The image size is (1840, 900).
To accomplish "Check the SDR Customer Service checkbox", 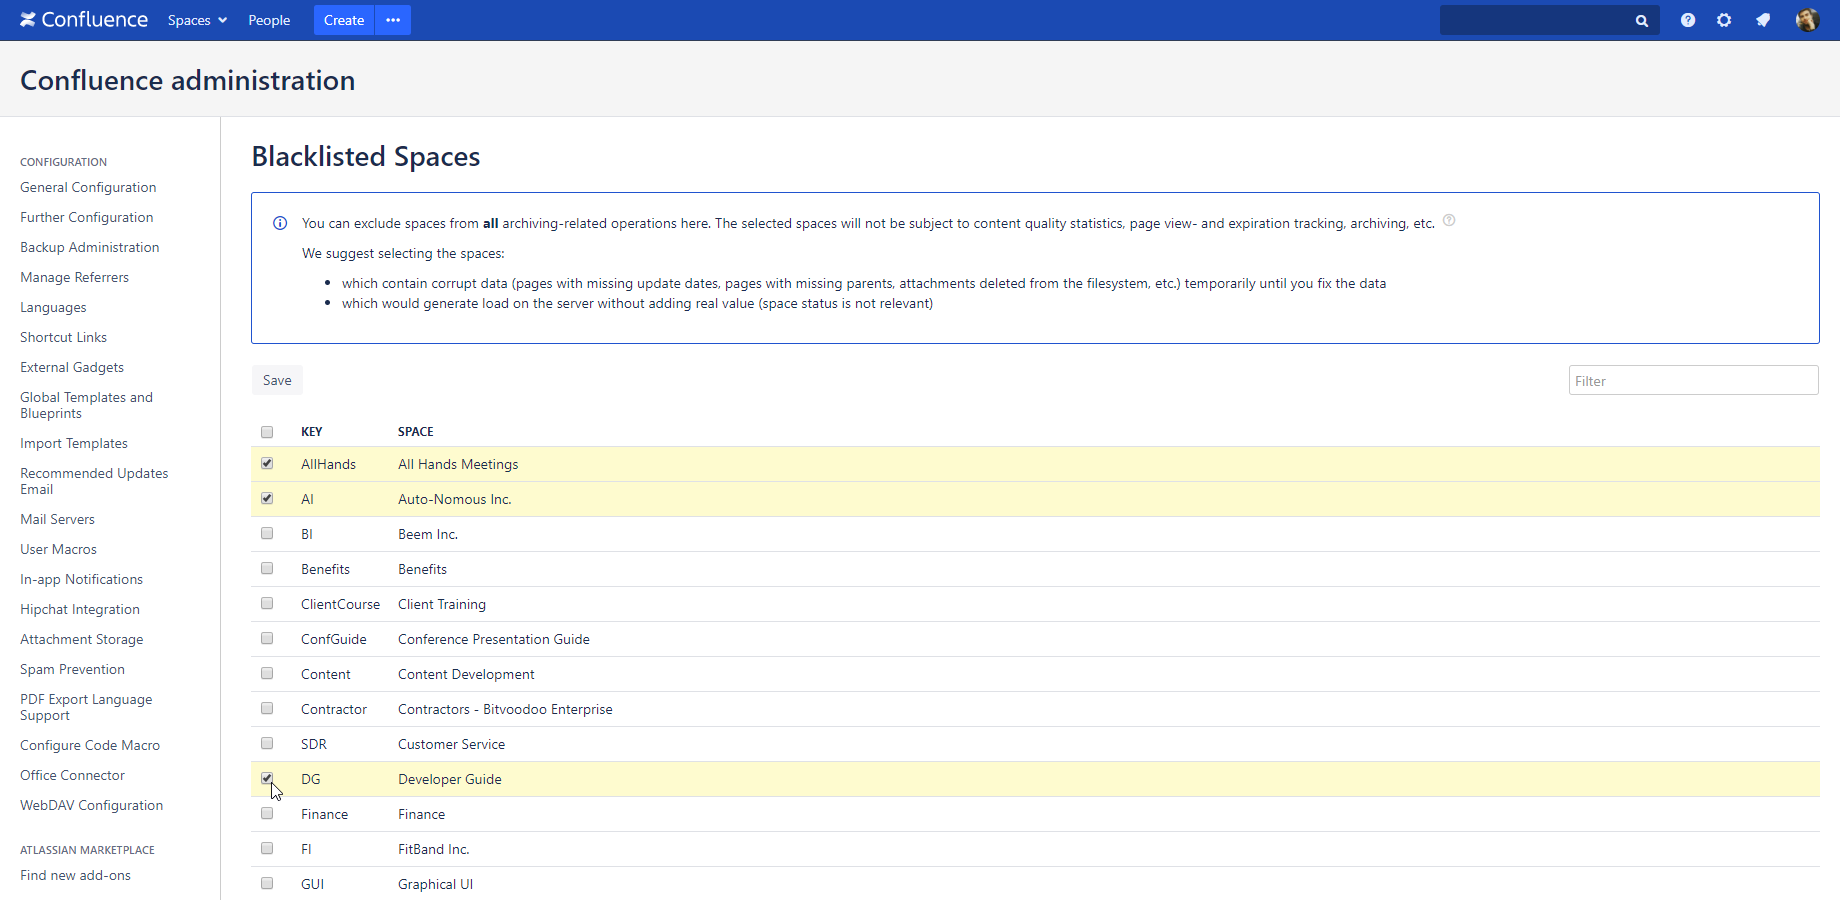I will pos(267,743).
